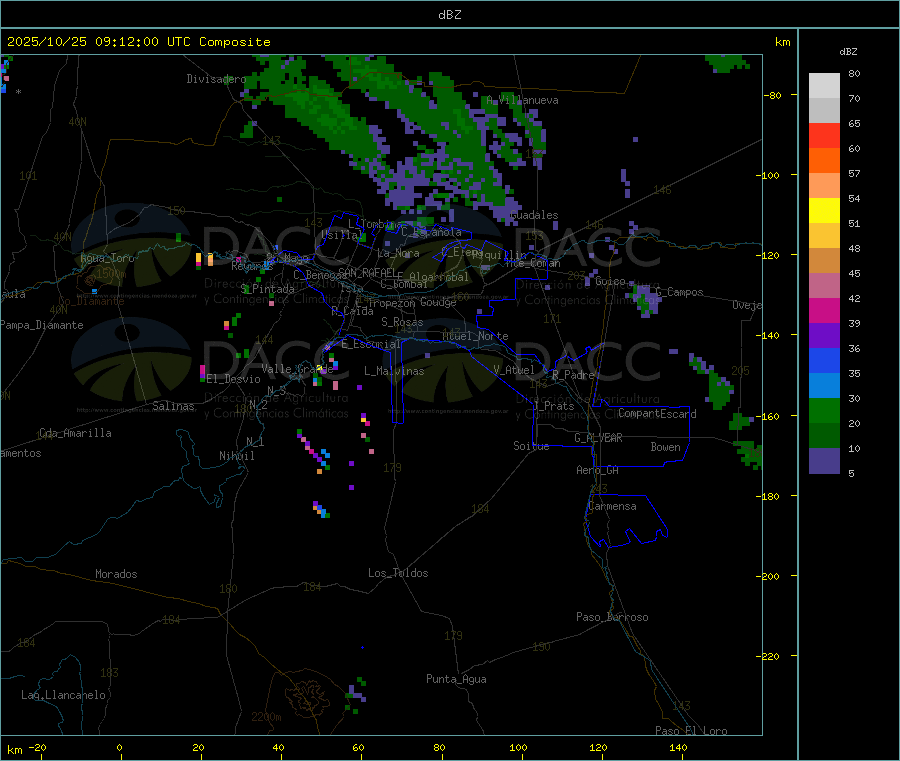The height and width of the screenshot is (761, 900).
Task: Click the 100 km horizontal axis tick
Action: pos(518,747)
